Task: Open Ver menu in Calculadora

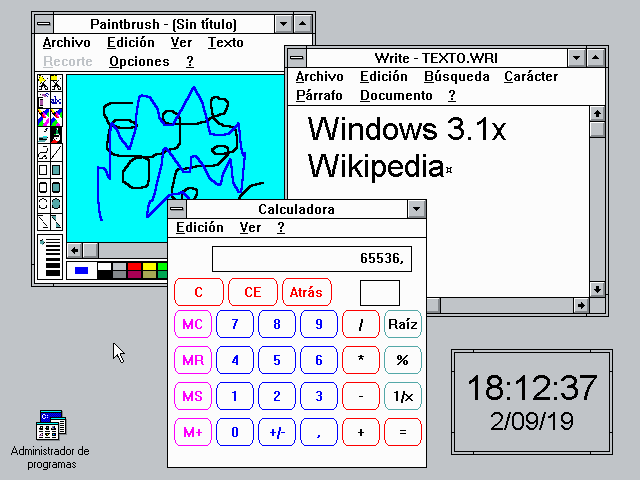Action: [250, 227]
